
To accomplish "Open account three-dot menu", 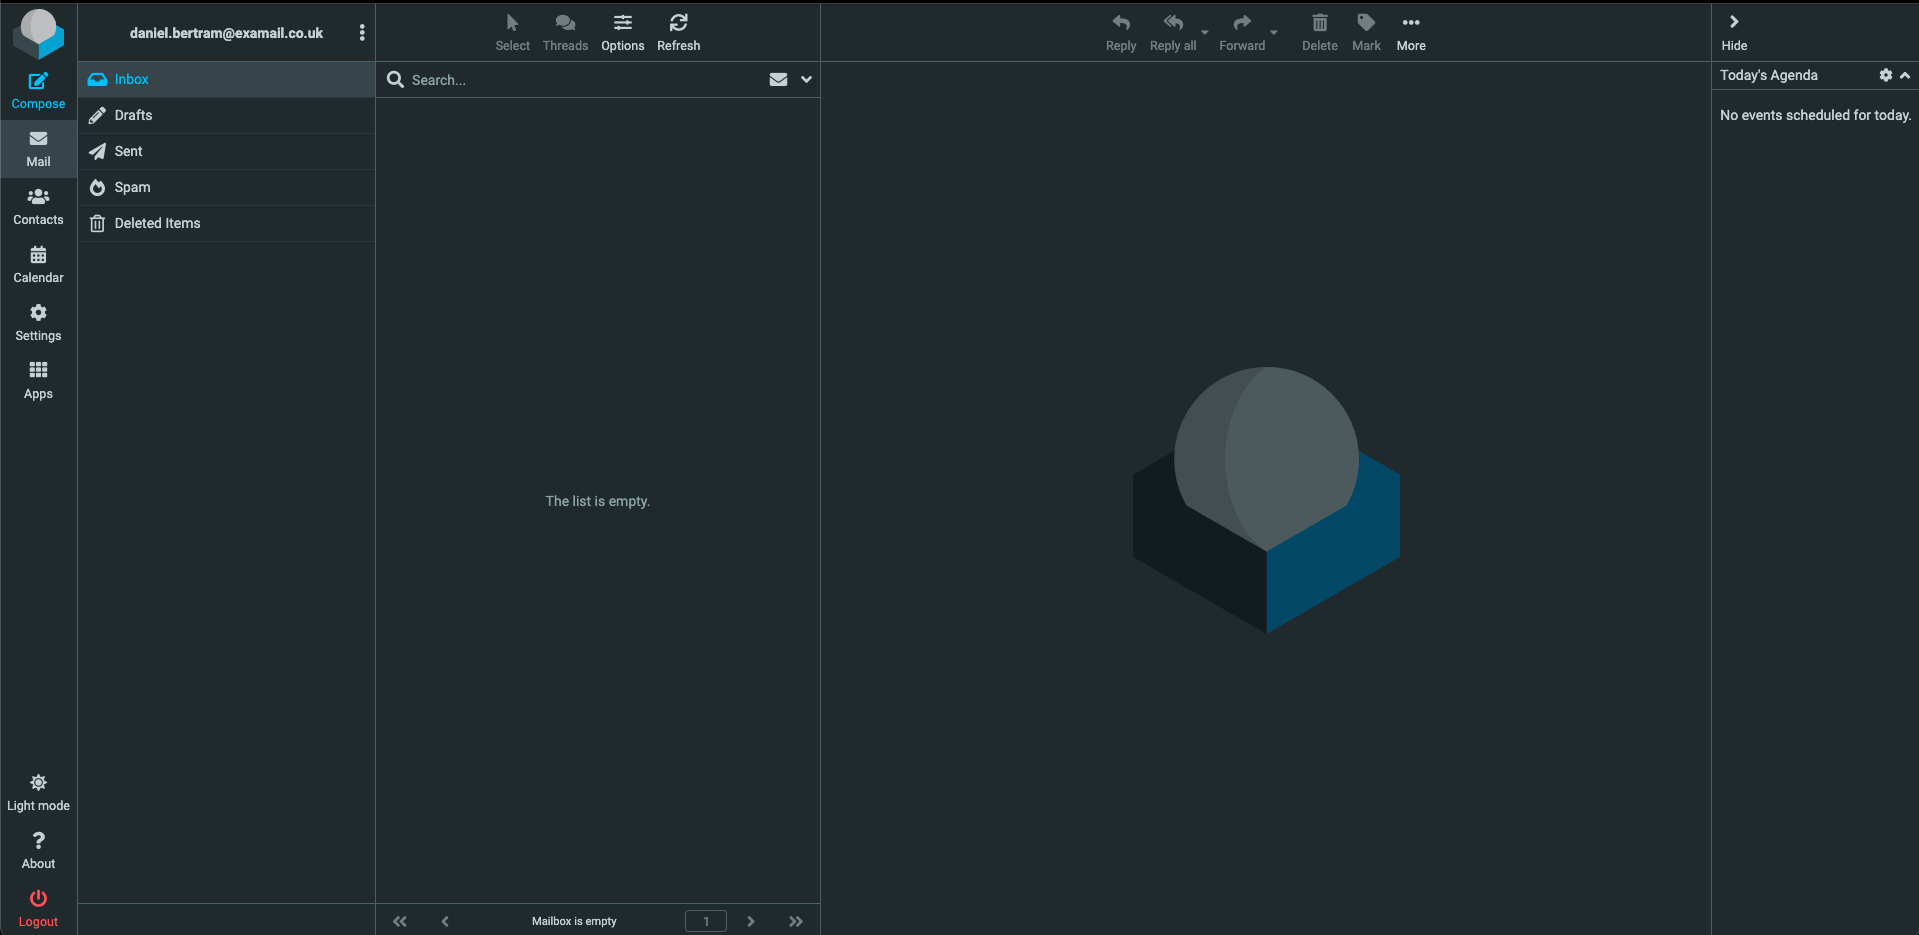I will pos(362,33).
